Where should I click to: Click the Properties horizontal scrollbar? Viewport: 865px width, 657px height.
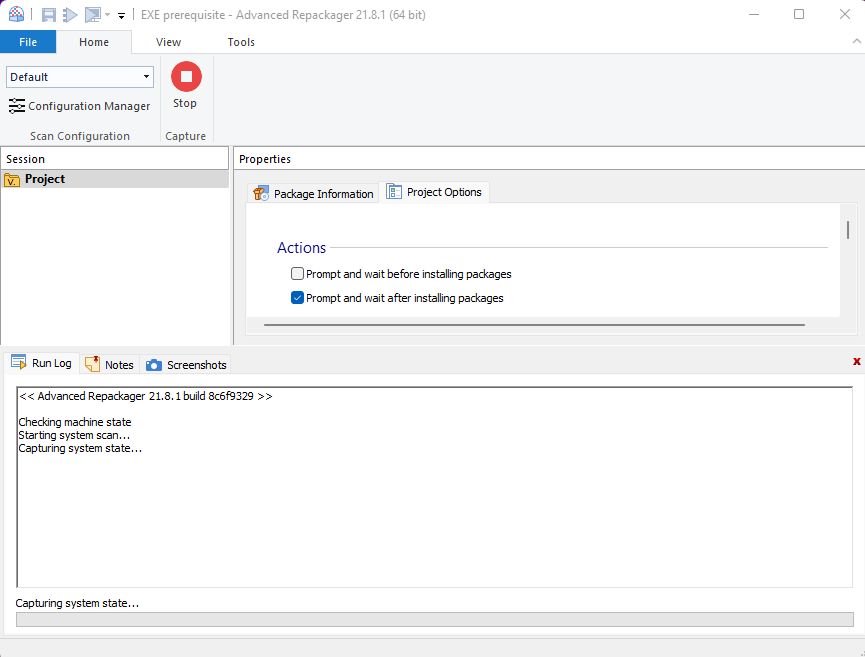point(534,325)
